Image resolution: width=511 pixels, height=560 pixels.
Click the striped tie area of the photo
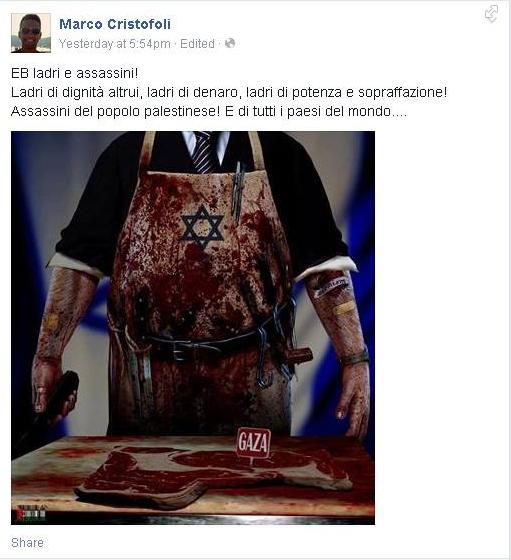pyautogui.click(x=204, y=151)
